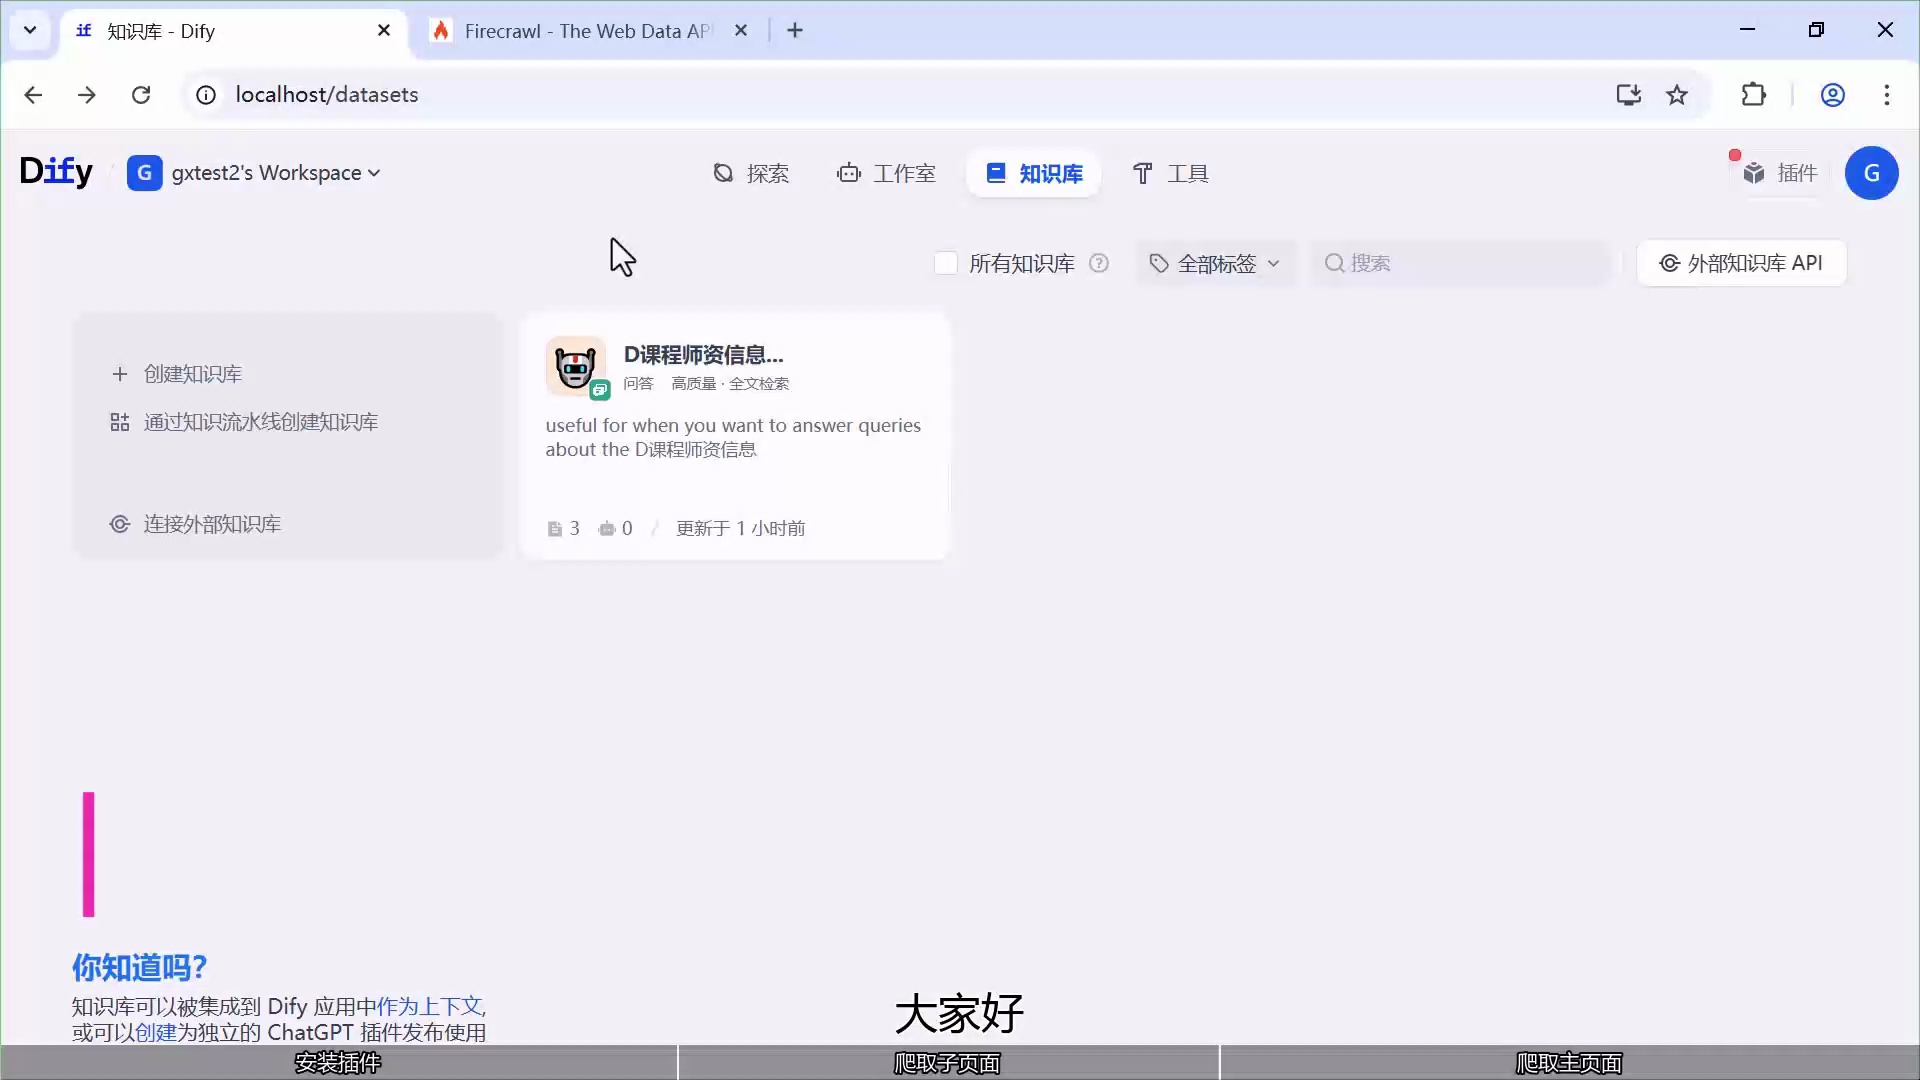Select the 知识库 tab

coord(1034,174)
